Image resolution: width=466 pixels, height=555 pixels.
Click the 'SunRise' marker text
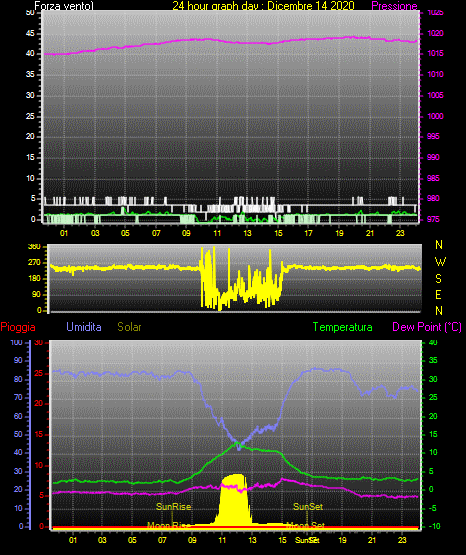173,507
